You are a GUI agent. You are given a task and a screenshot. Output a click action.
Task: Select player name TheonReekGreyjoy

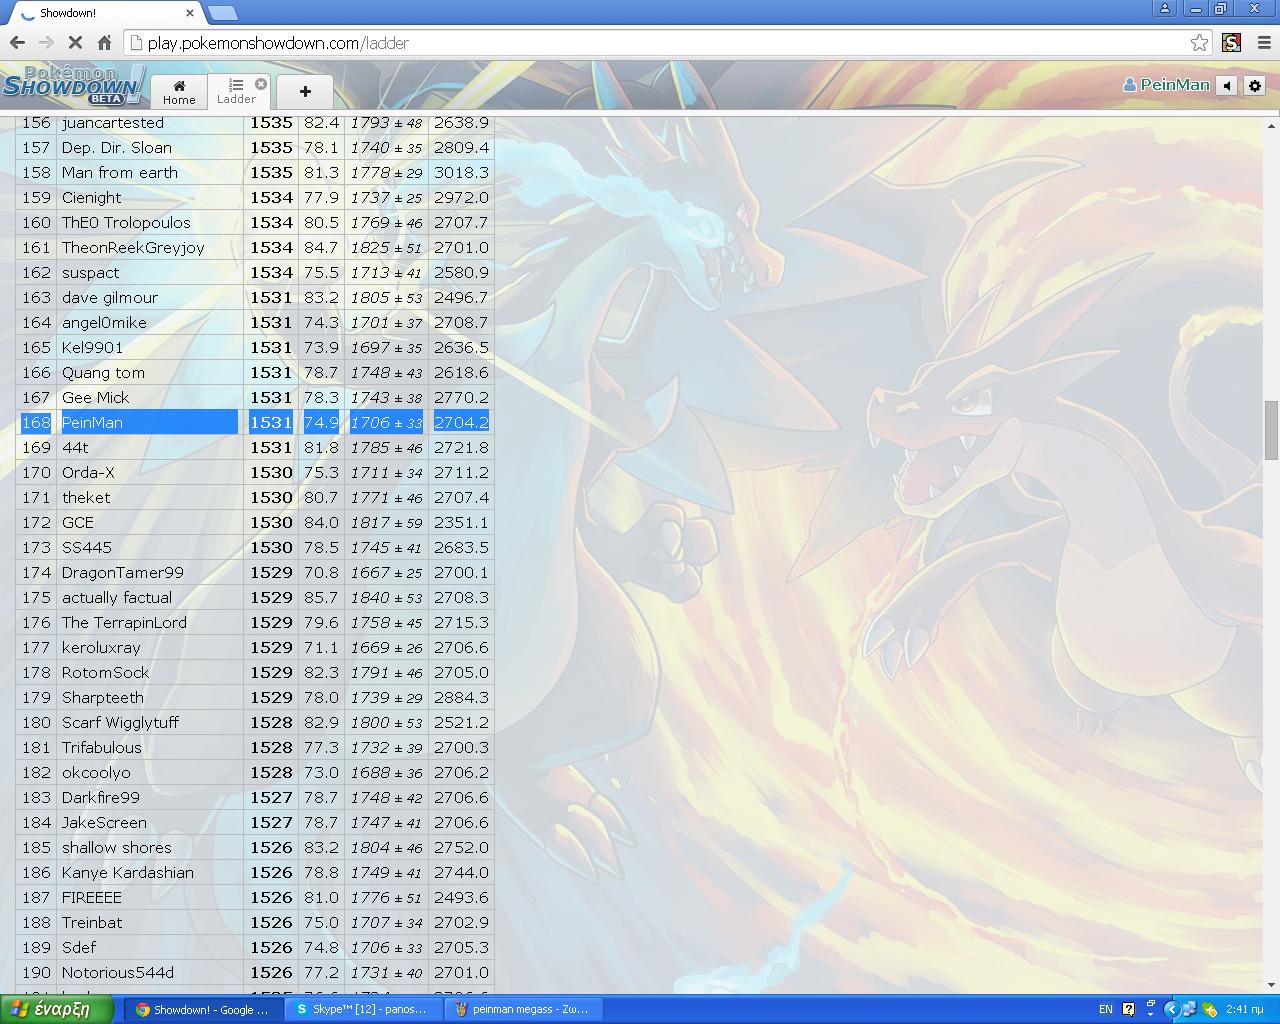pyautogui.click(x=133, y=247)
